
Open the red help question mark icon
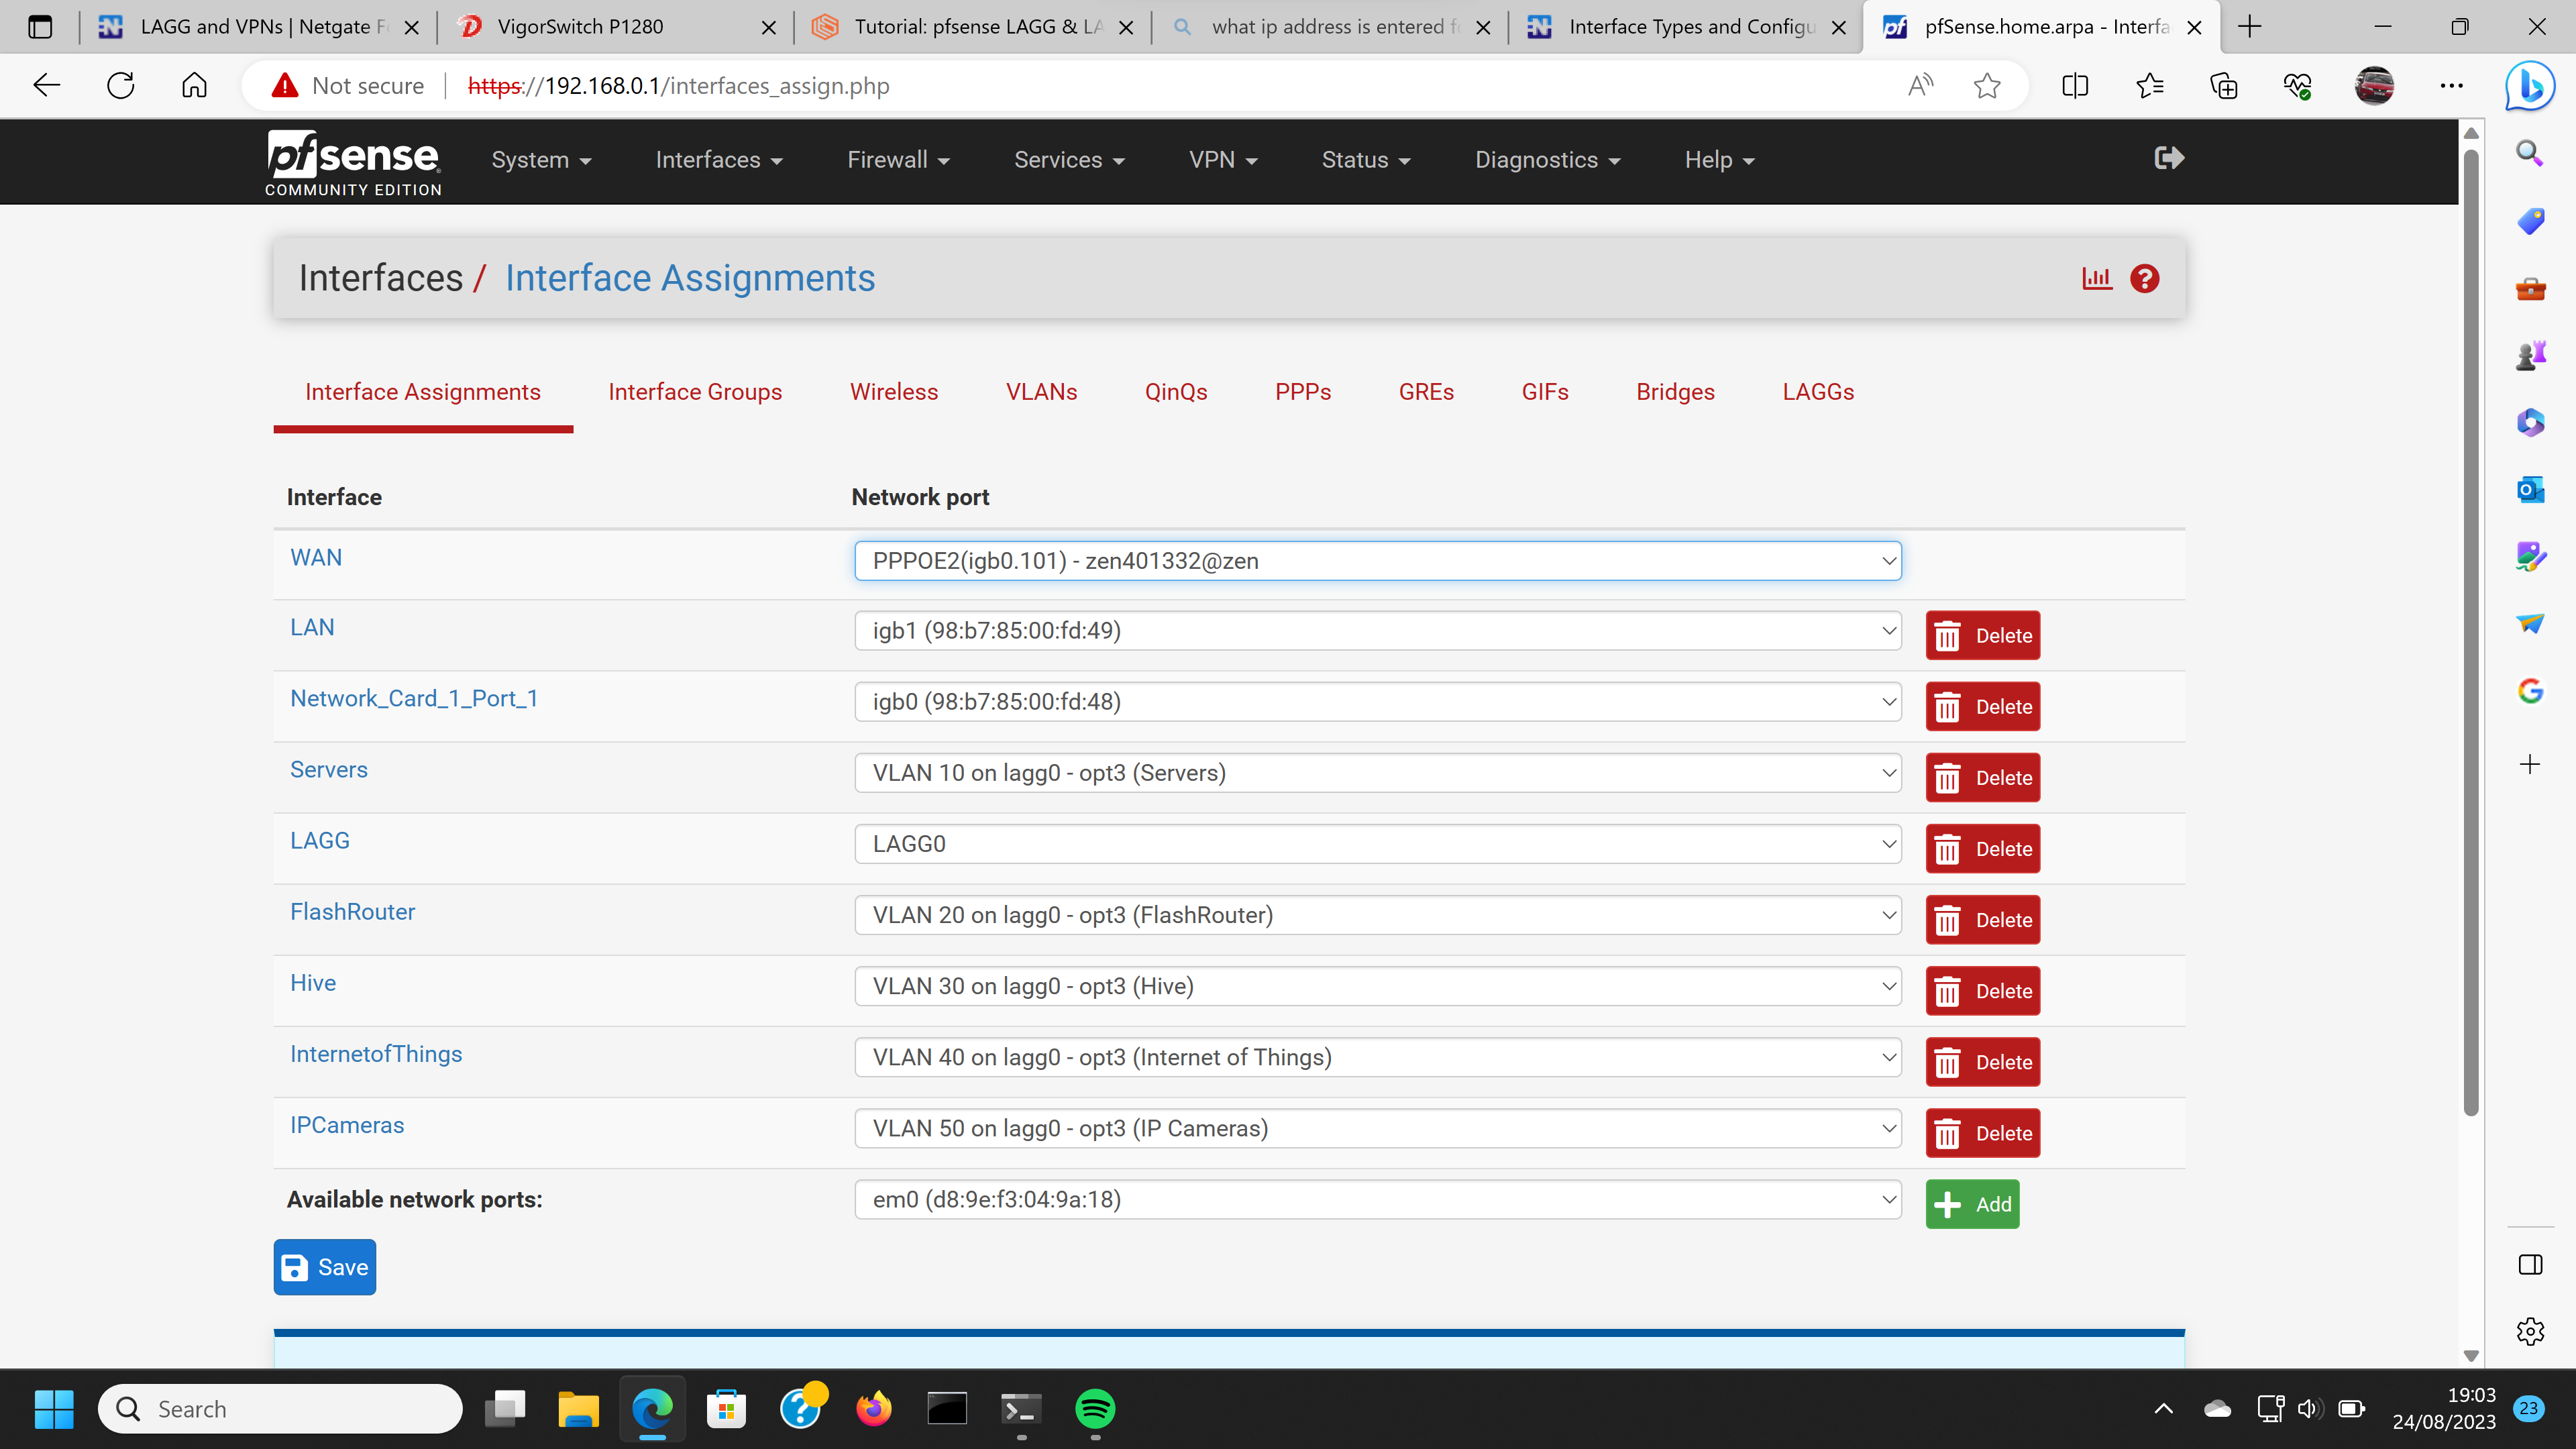2144,278
